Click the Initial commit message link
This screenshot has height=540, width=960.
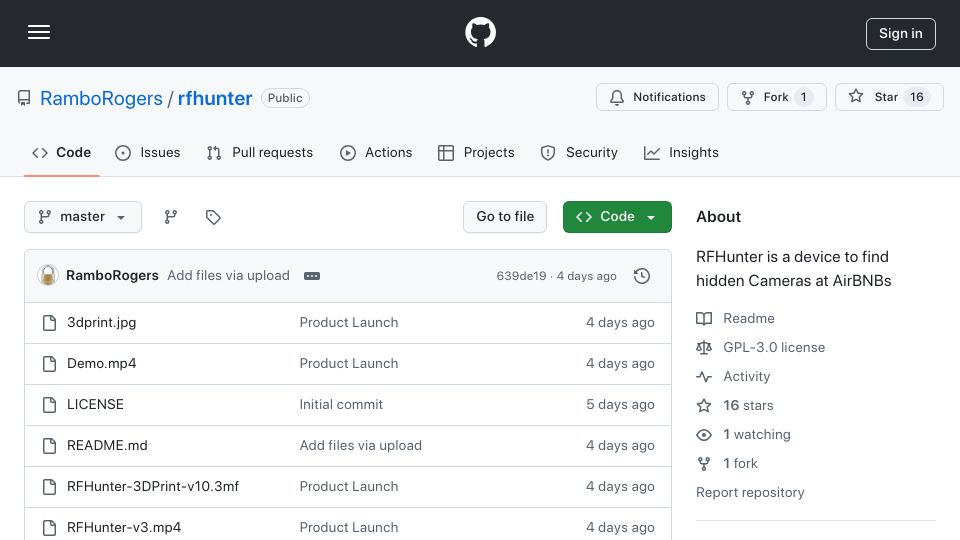click(341, 405)
